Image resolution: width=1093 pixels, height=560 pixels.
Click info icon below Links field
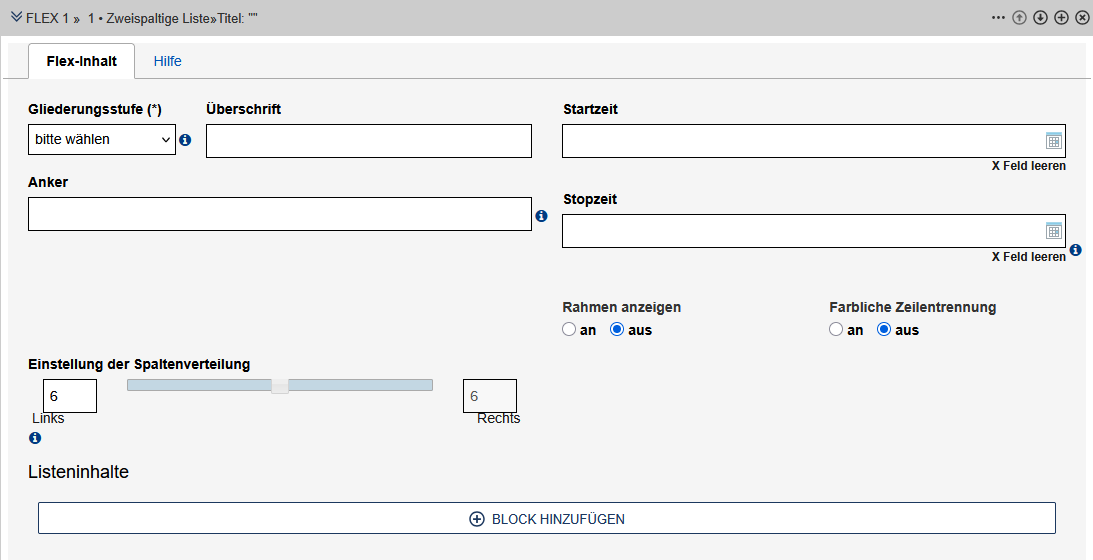[35, 438]
